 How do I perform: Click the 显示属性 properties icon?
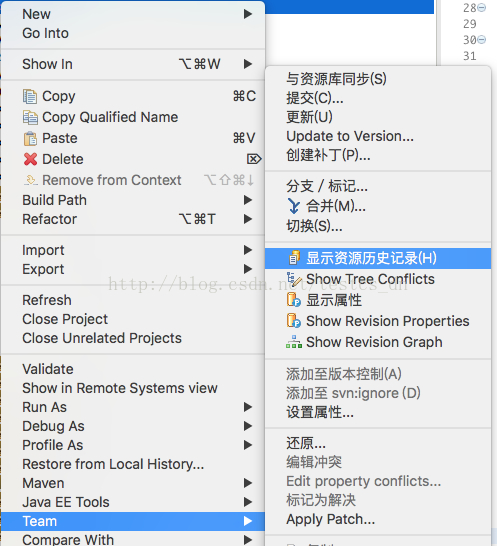(294, 300)
